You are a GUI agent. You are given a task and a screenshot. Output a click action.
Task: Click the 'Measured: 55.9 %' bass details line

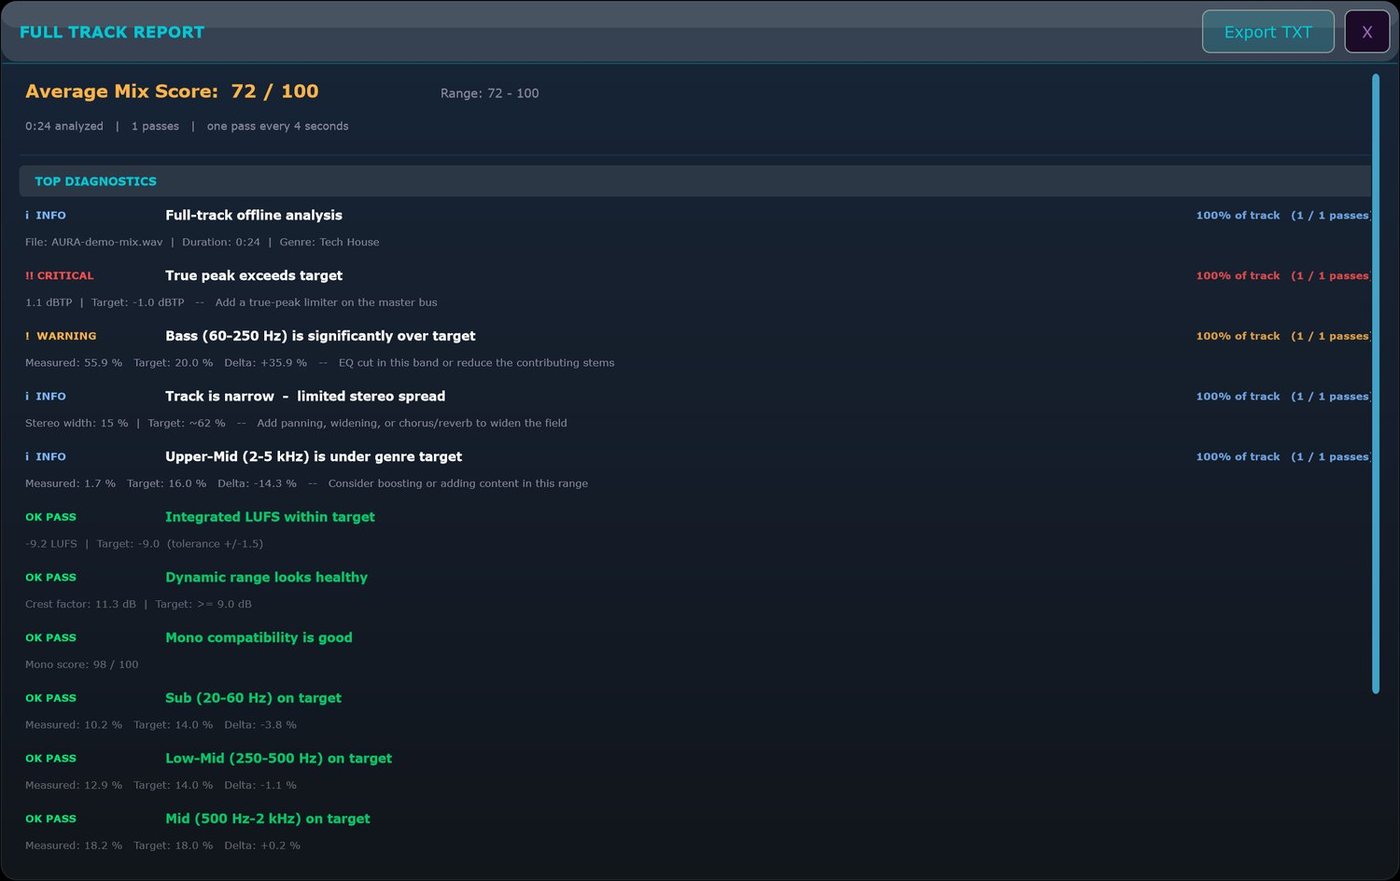pyautogui.click(x=320, y=363)
